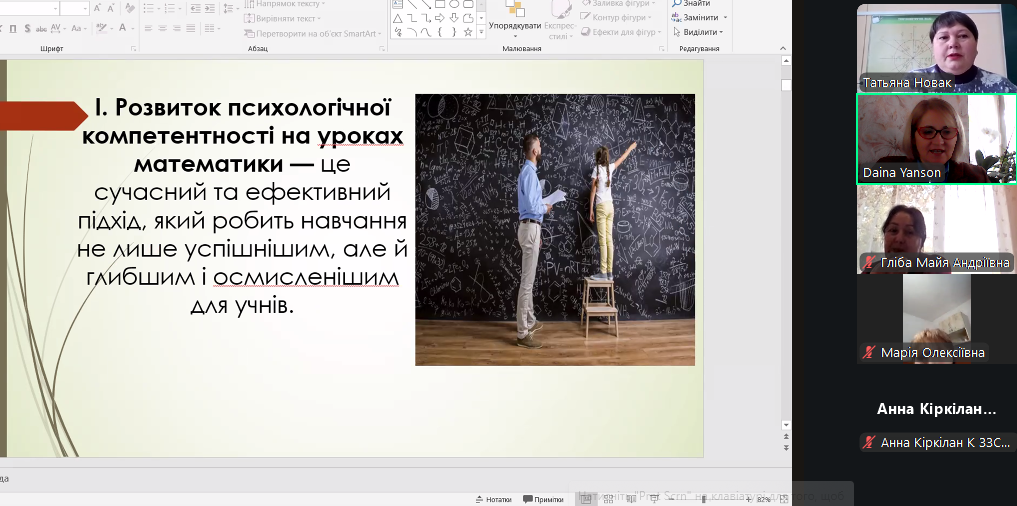1017x506 pixels.
Task: Select Татьяна Новак's video thumbnail
Action: 936,47
